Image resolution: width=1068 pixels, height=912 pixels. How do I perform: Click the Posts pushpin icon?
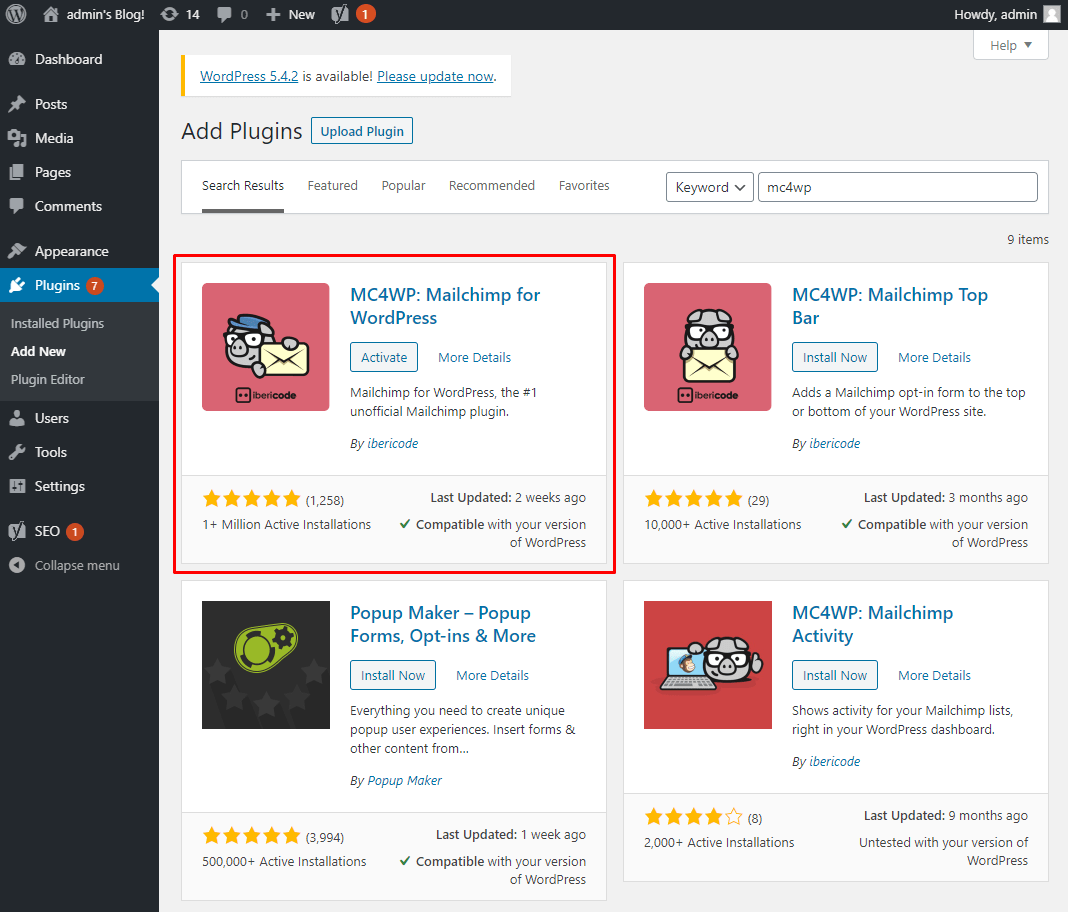click(17, 104)
